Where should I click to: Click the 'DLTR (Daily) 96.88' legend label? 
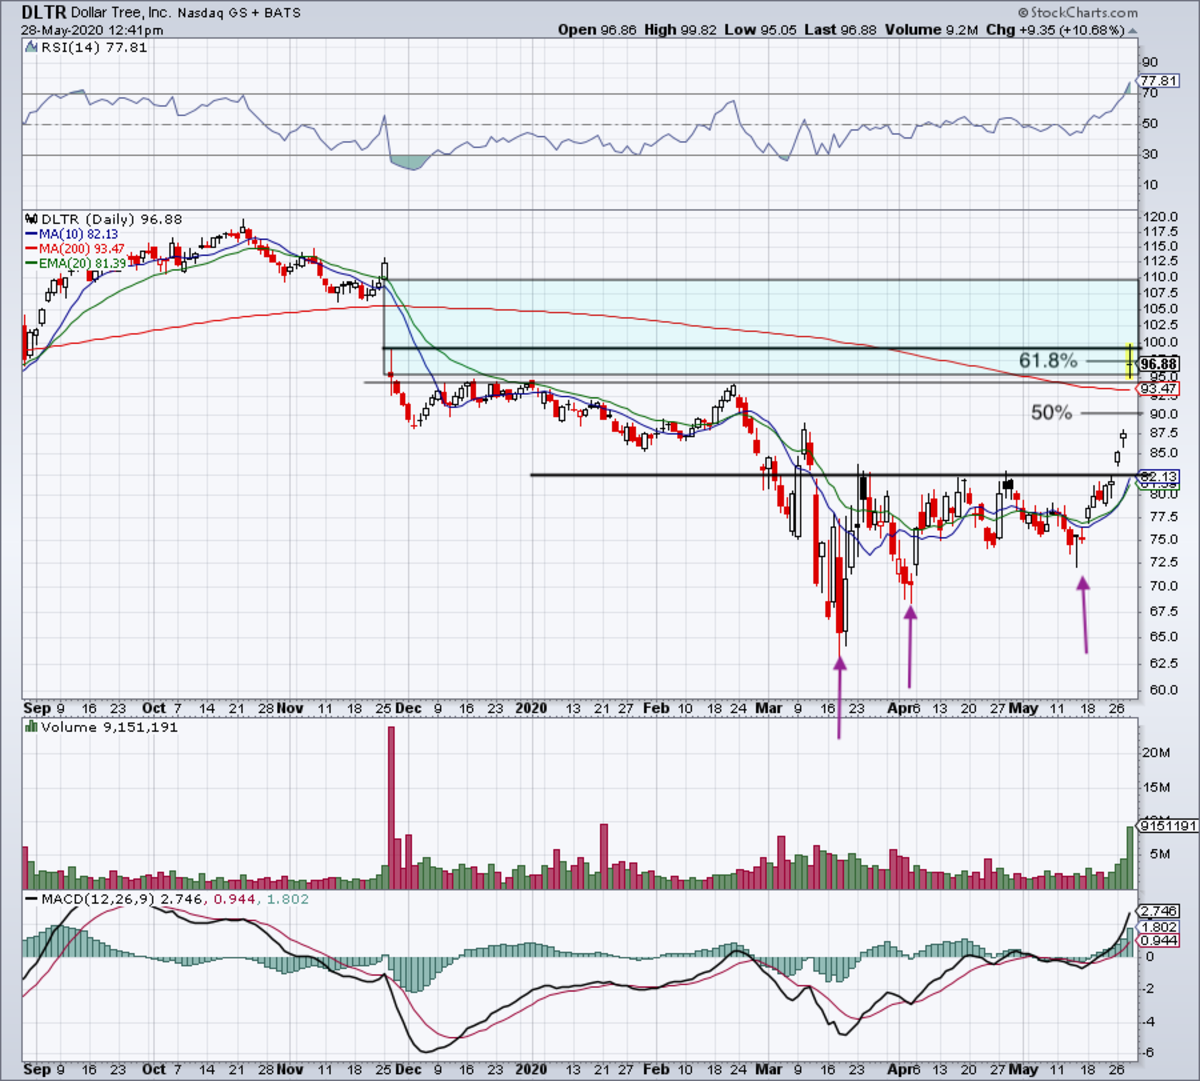click(x=110, y=219)
